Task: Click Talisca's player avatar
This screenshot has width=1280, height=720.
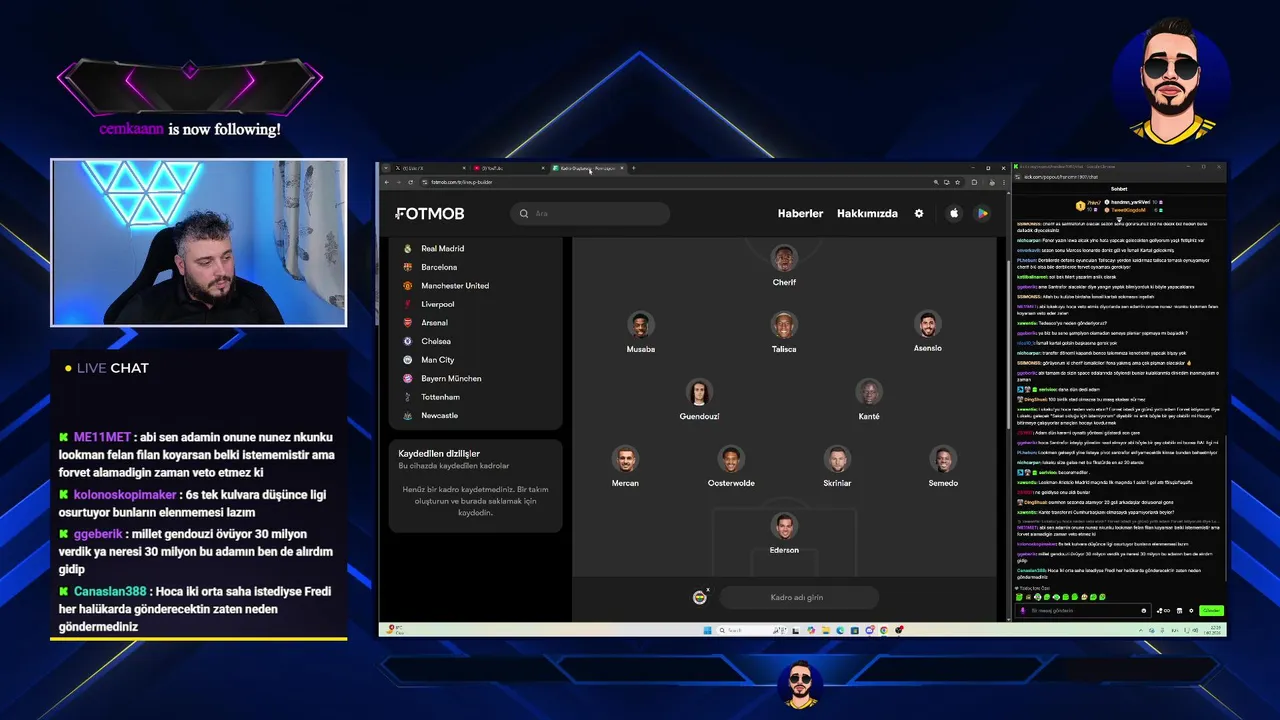Action: 784,325
